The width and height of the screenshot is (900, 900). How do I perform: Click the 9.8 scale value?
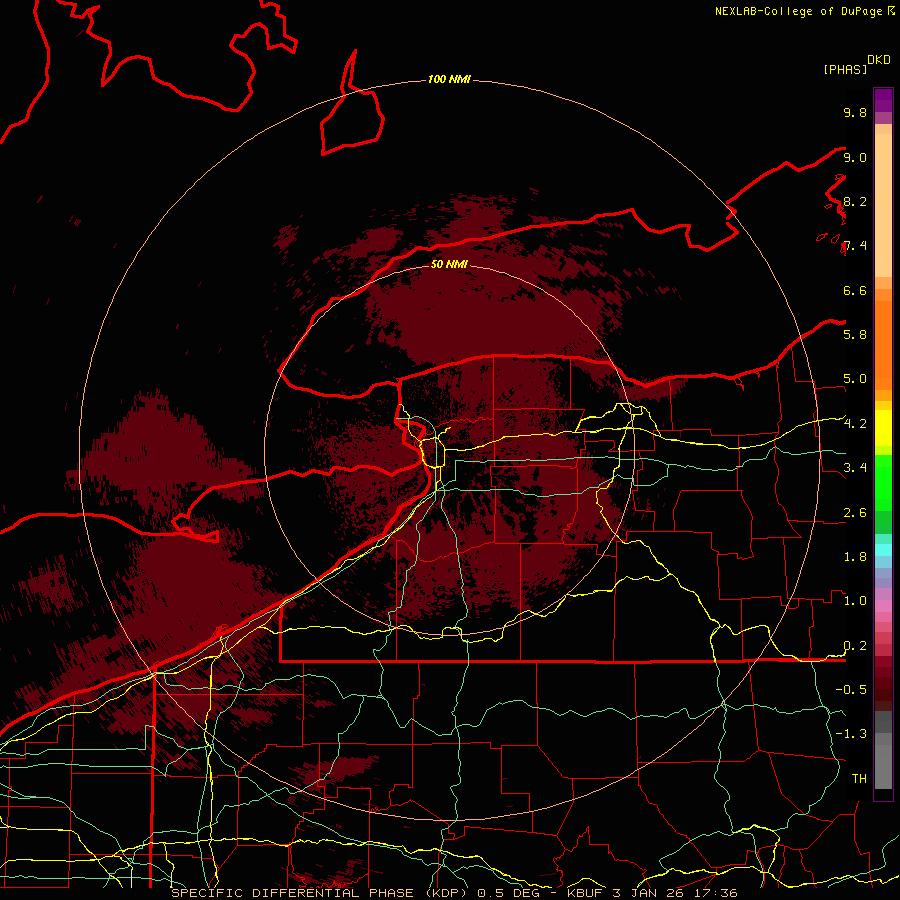pos(855,112)
